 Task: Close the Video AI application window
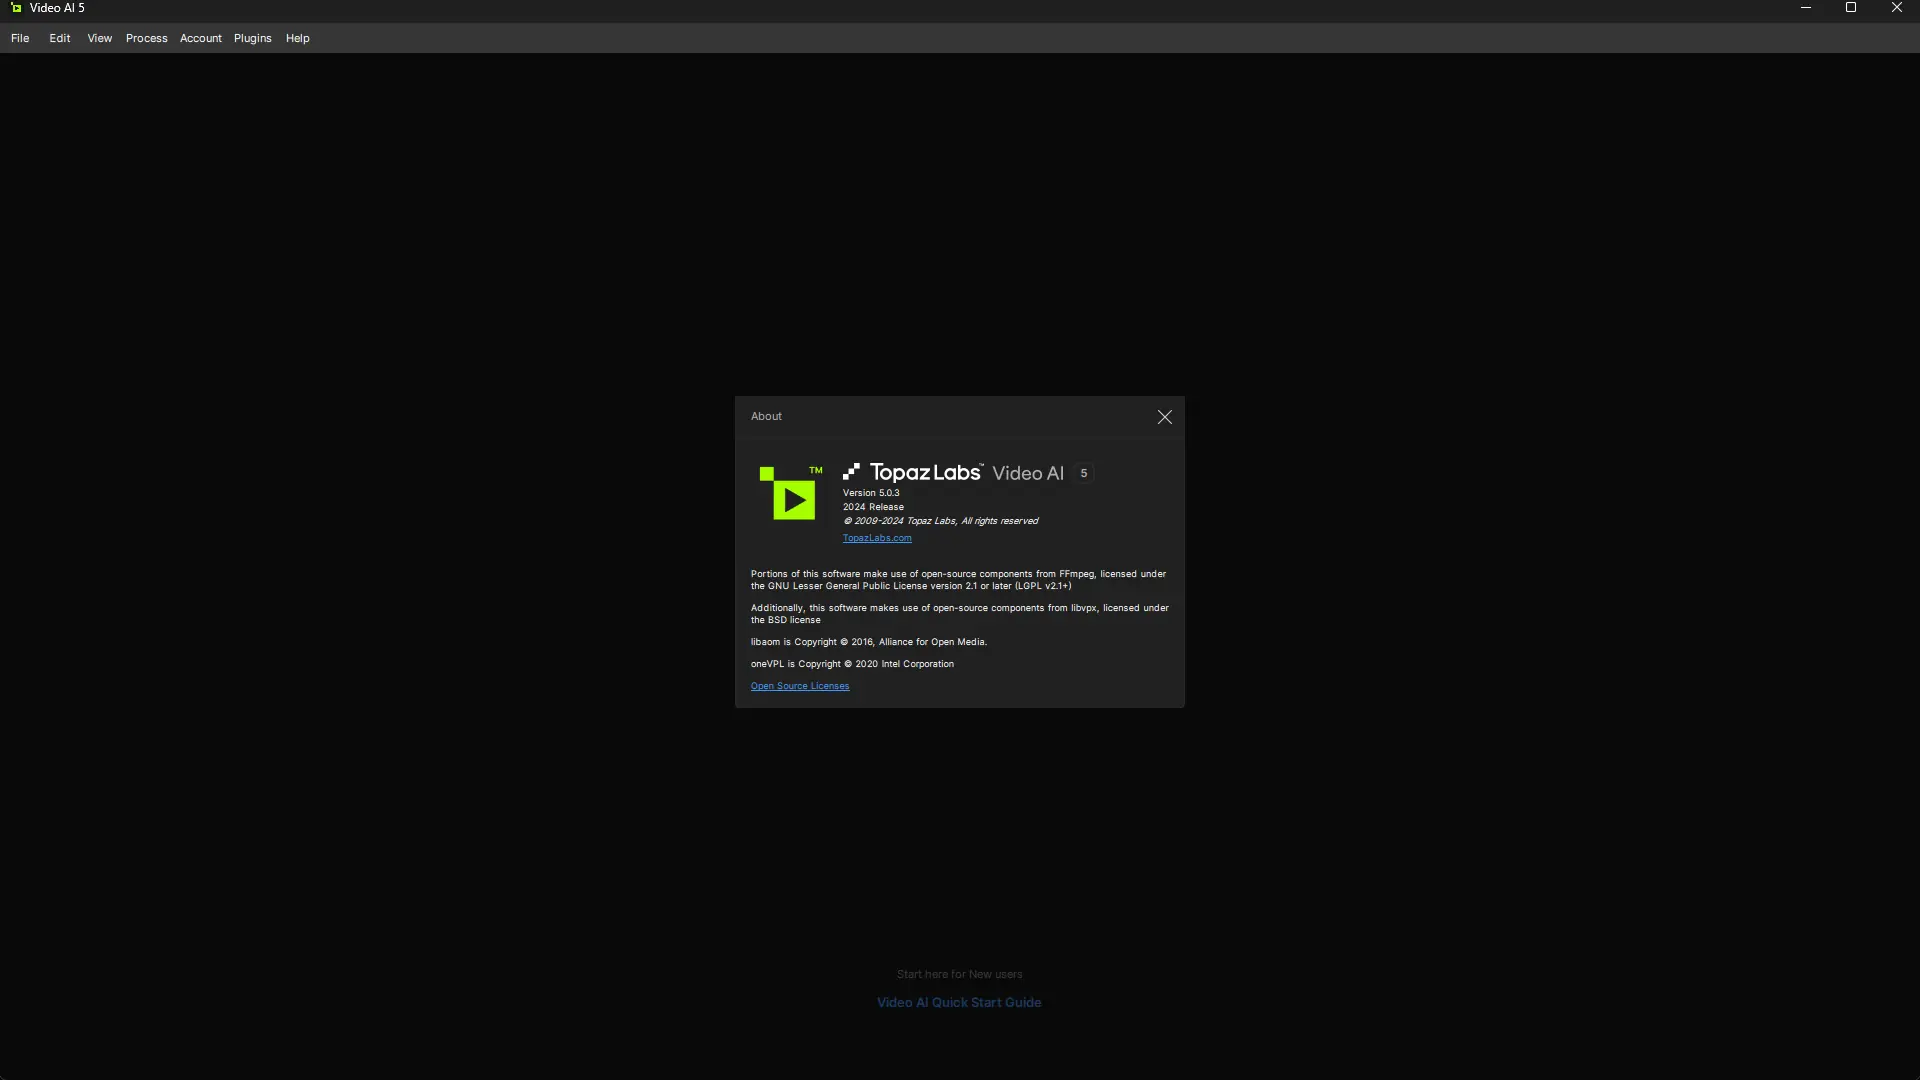click(x=1896, y=8)
